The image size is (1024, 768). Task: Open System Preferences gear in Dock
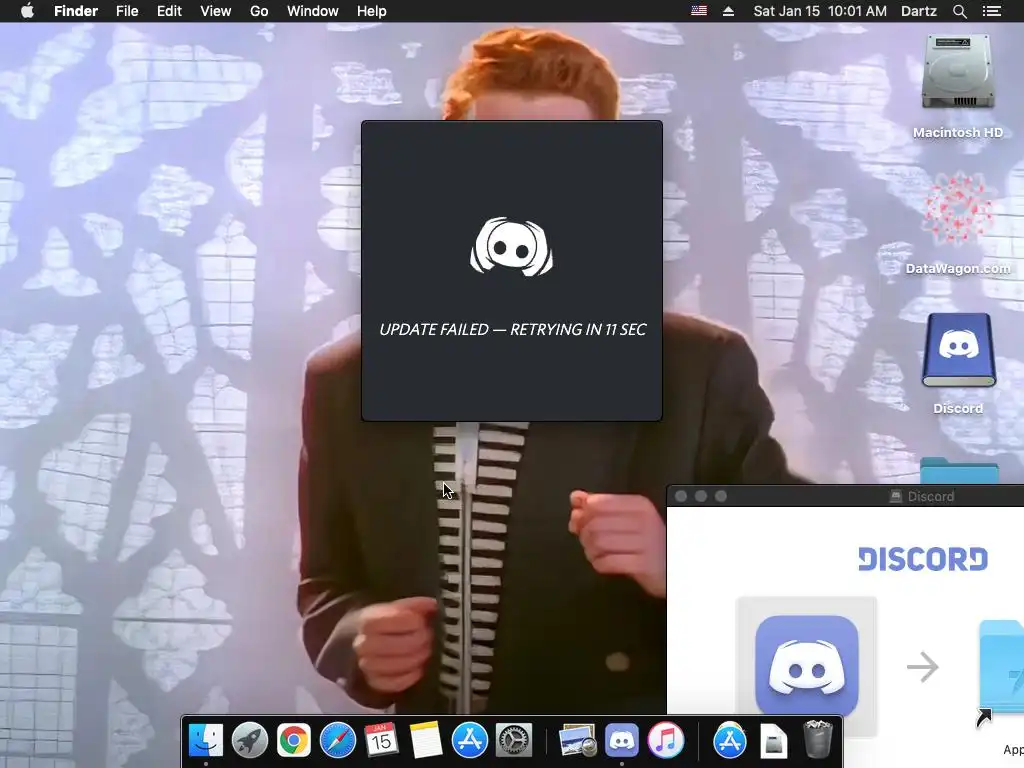[514, 740]
